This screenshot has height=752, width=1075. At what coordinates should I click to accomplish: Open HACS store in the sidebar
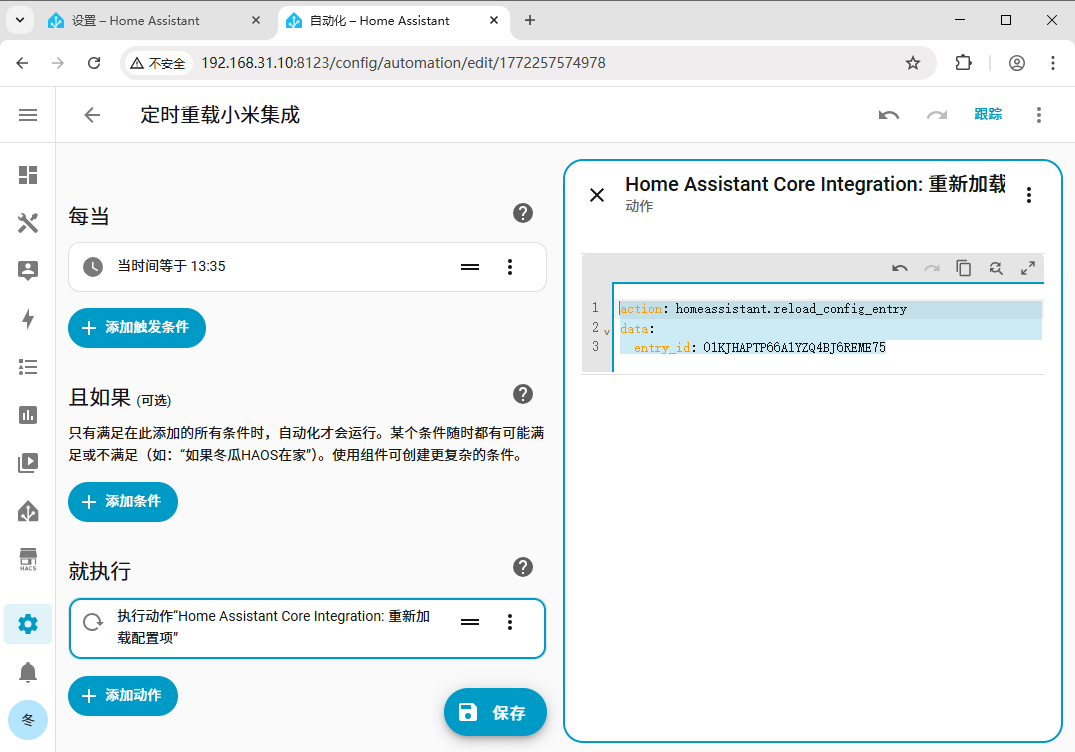click(x=28, y=559)
